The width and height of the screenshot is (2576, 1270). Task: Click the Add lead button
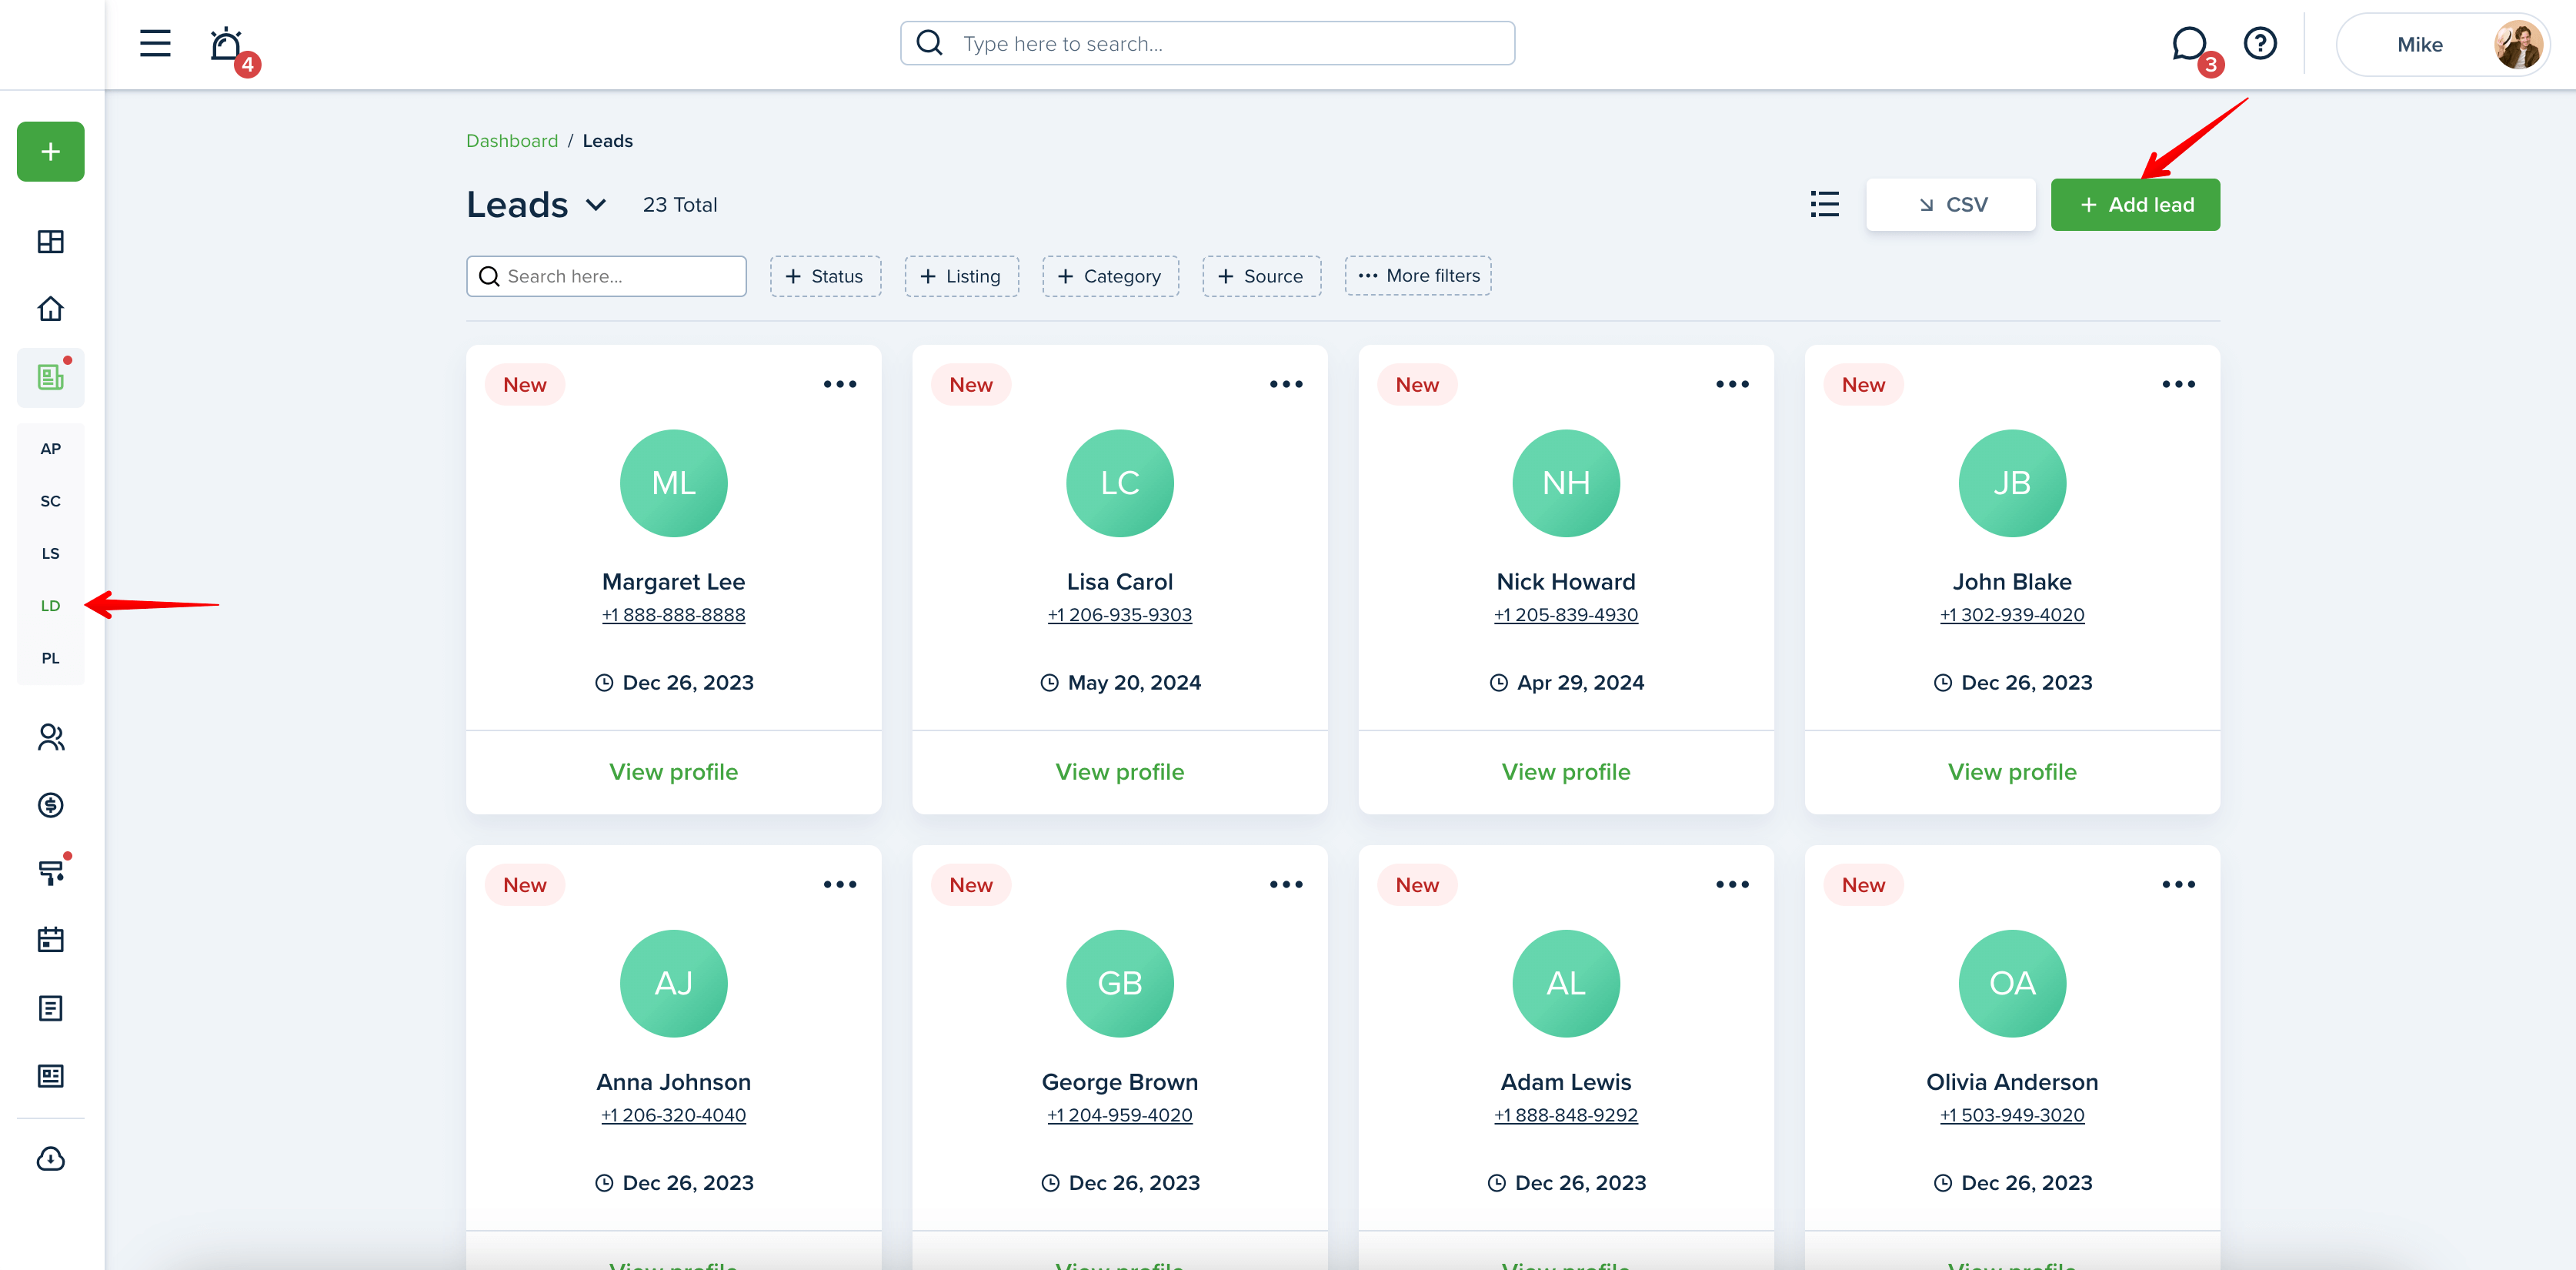point(2135,205)
